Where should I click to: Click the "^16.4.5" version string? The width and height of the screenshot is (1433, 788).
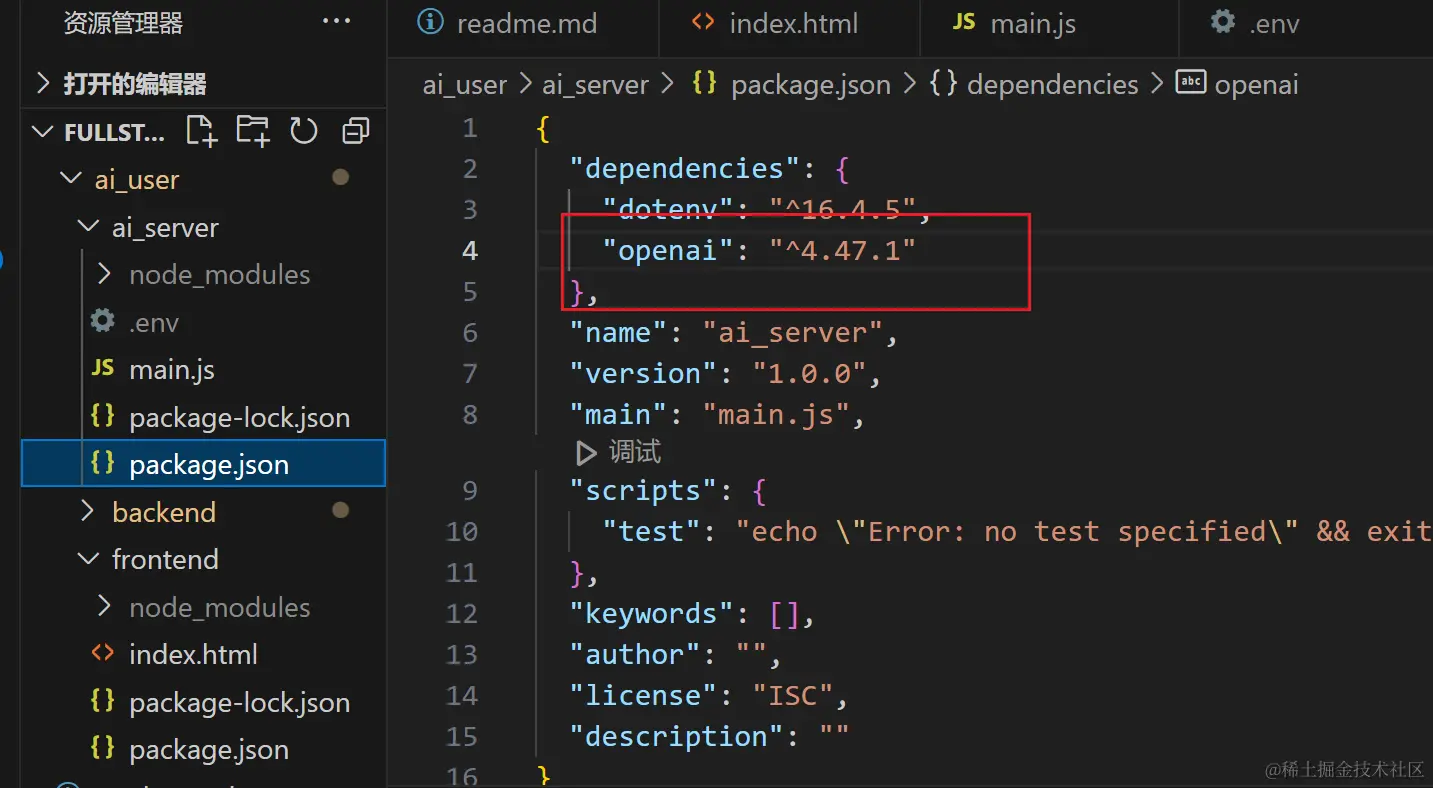(x=843, y=209)
